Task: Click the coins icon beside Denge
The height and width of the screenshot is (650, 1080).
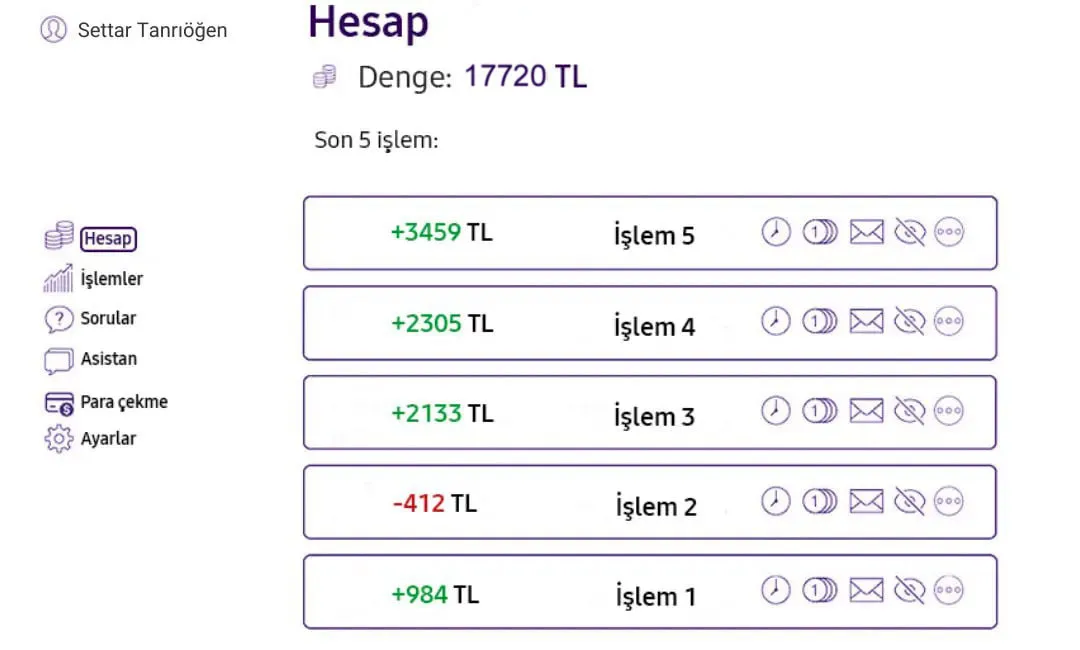Action: tap(324, 77)
